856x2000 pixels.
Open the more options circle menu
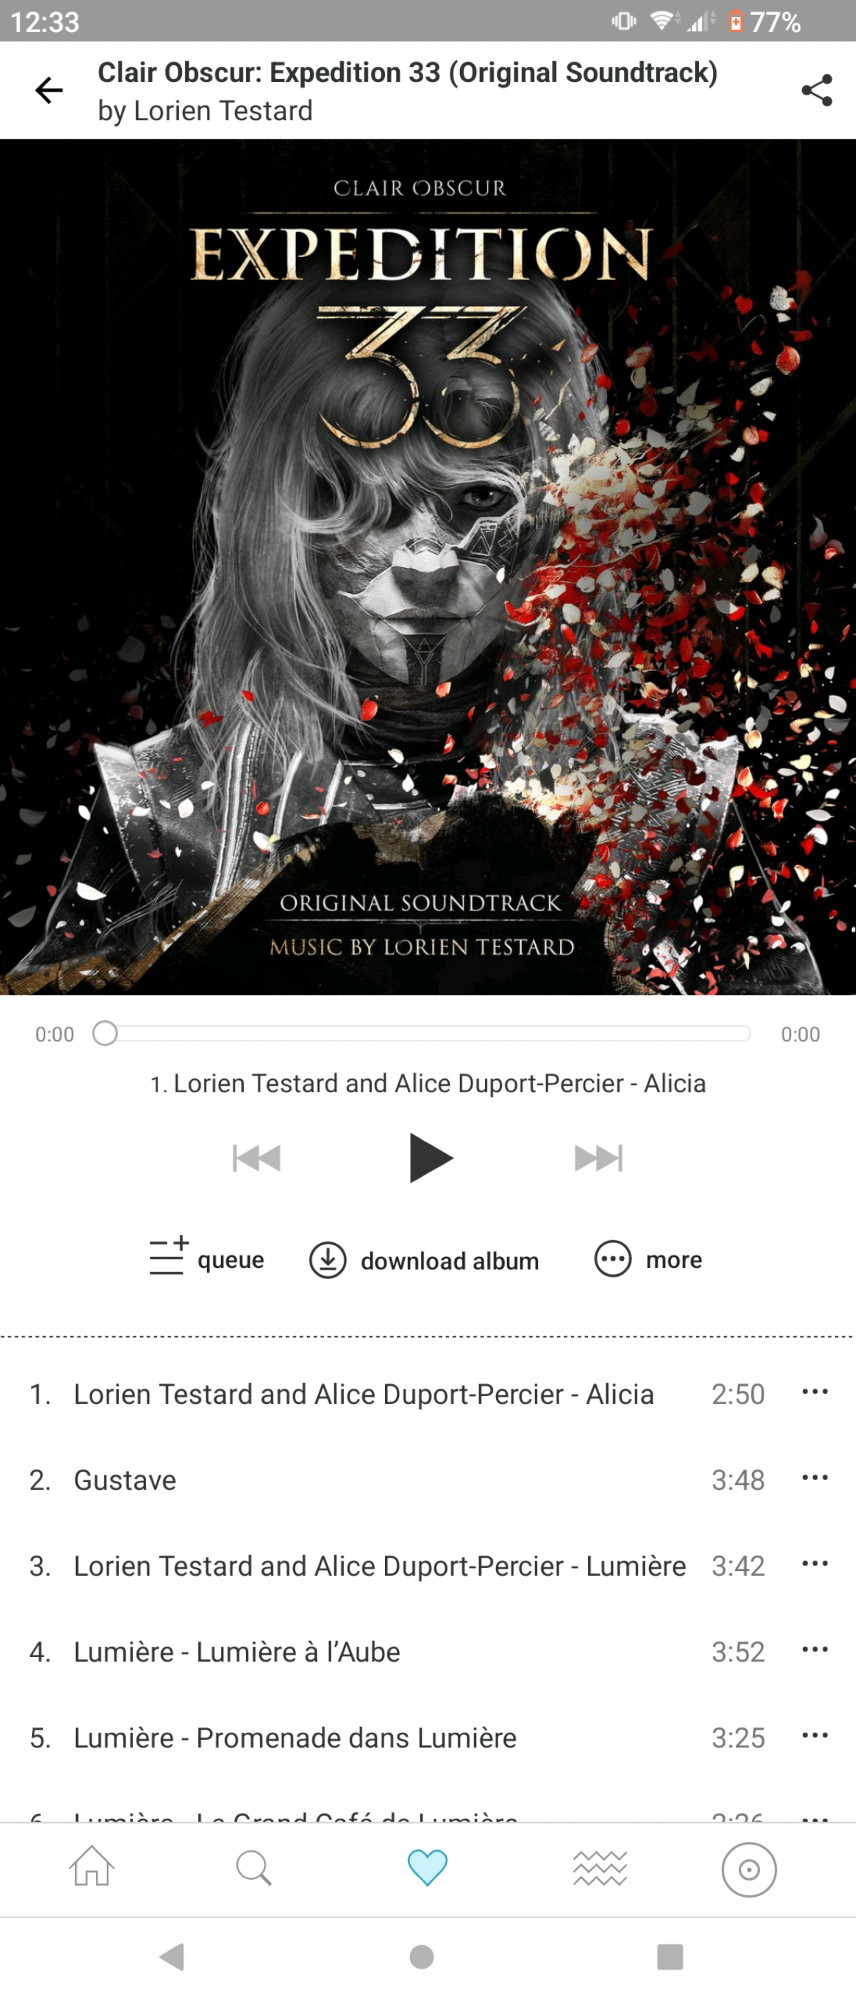tap(648, 1259)
